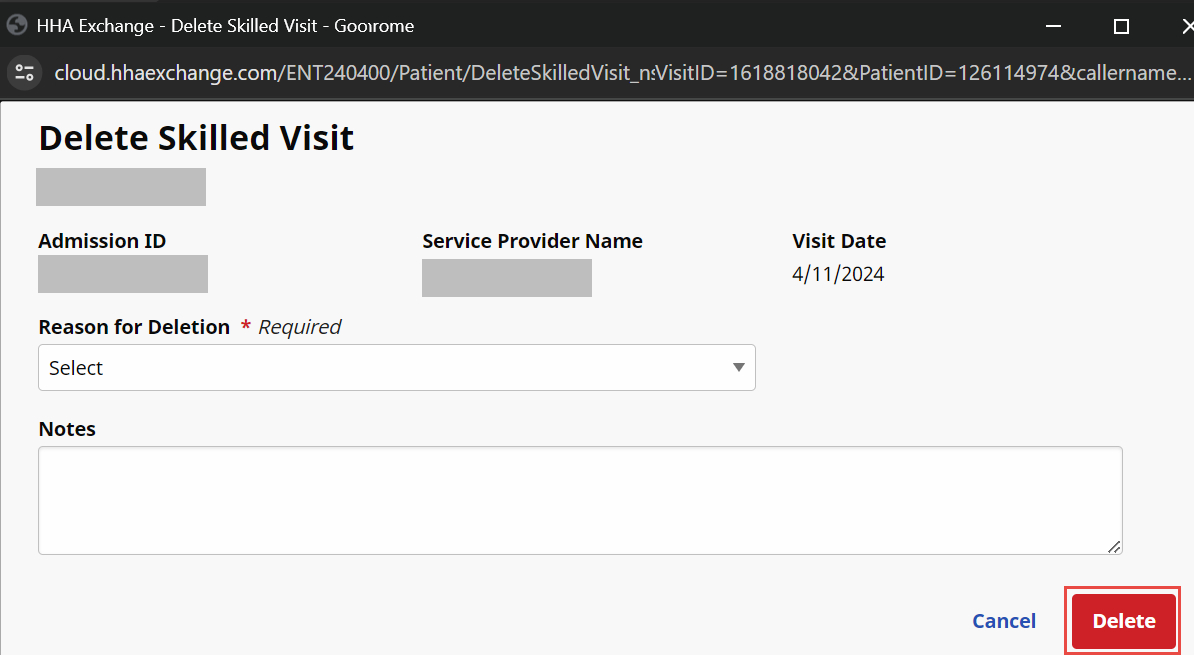Click the Reason for Deletion label
The height and width of the screenshot is (655, 1194).
(134, 327)
